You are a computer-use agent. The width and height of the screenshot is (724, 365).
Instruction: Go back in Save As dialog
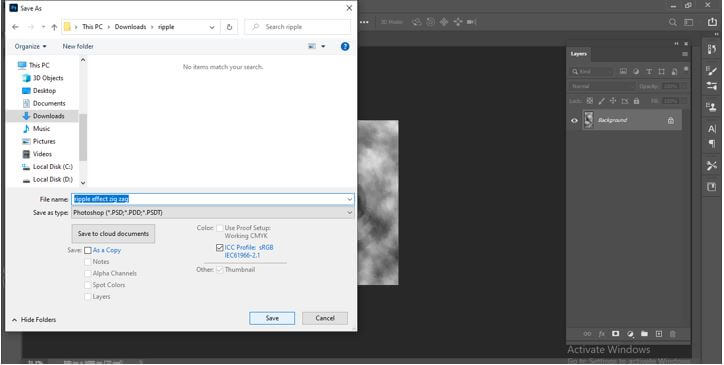[15, 27]
